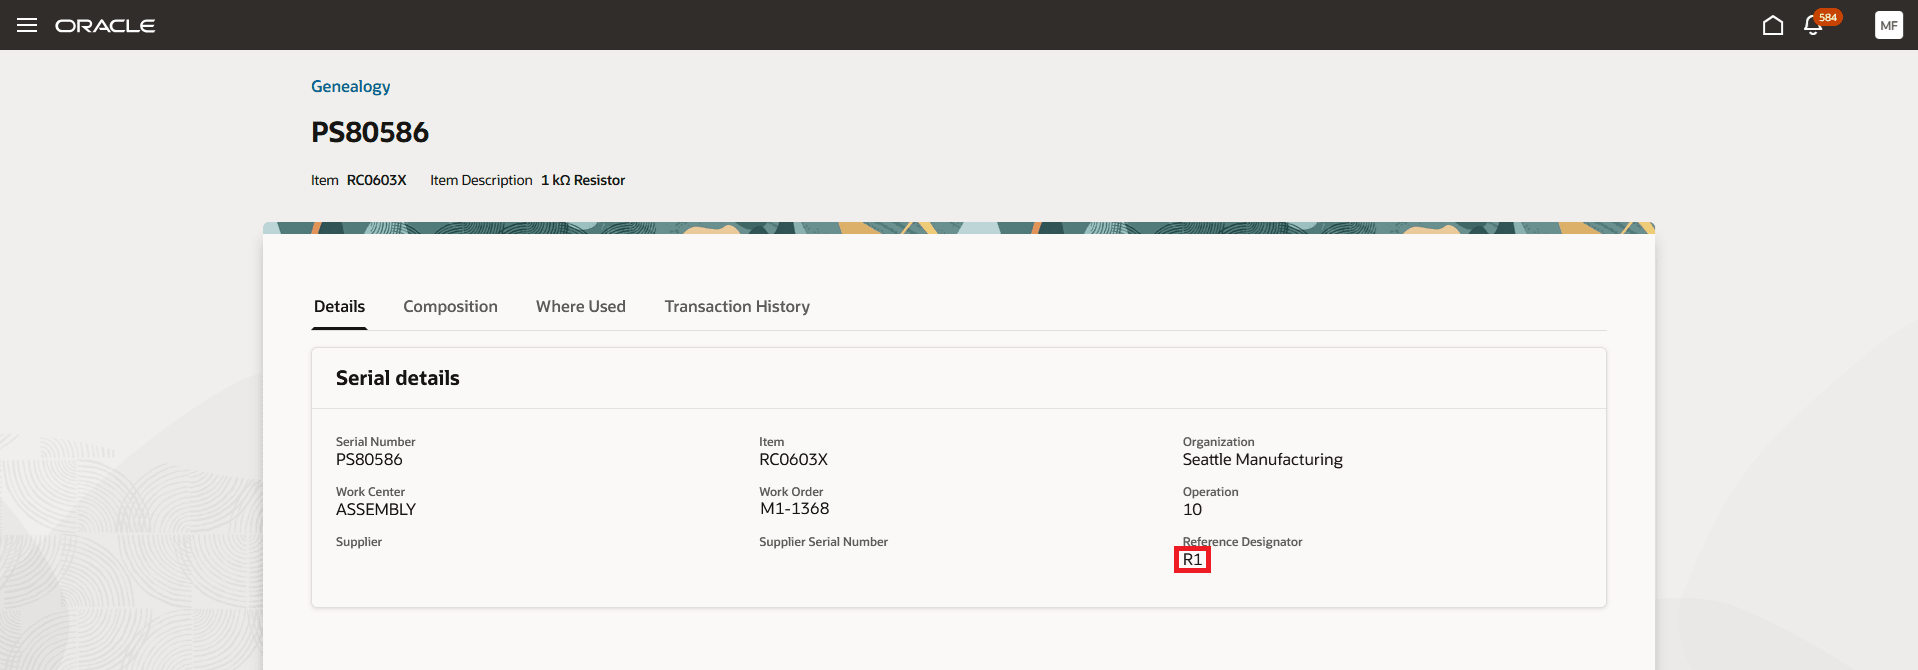Click Work Center value ASSEMBLY

(376, 510)
